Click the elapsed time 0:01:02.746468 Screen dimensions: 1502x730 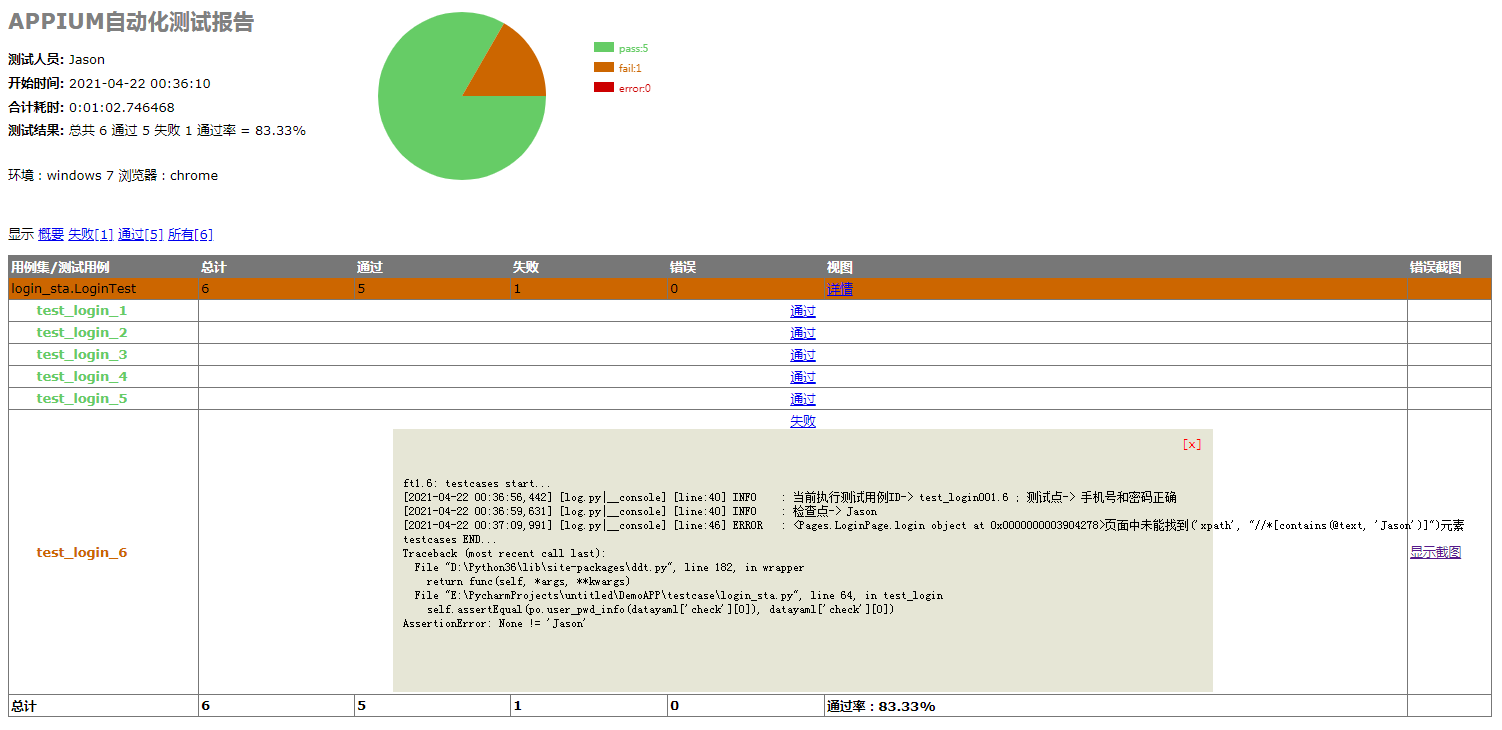click(122, 107)
